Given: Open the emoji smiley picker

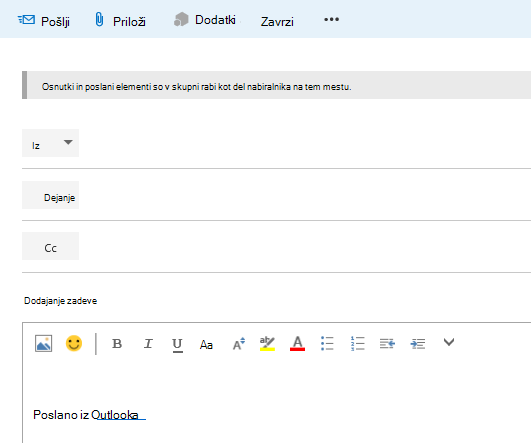Looking at the screenshot, I should [74, 343].
